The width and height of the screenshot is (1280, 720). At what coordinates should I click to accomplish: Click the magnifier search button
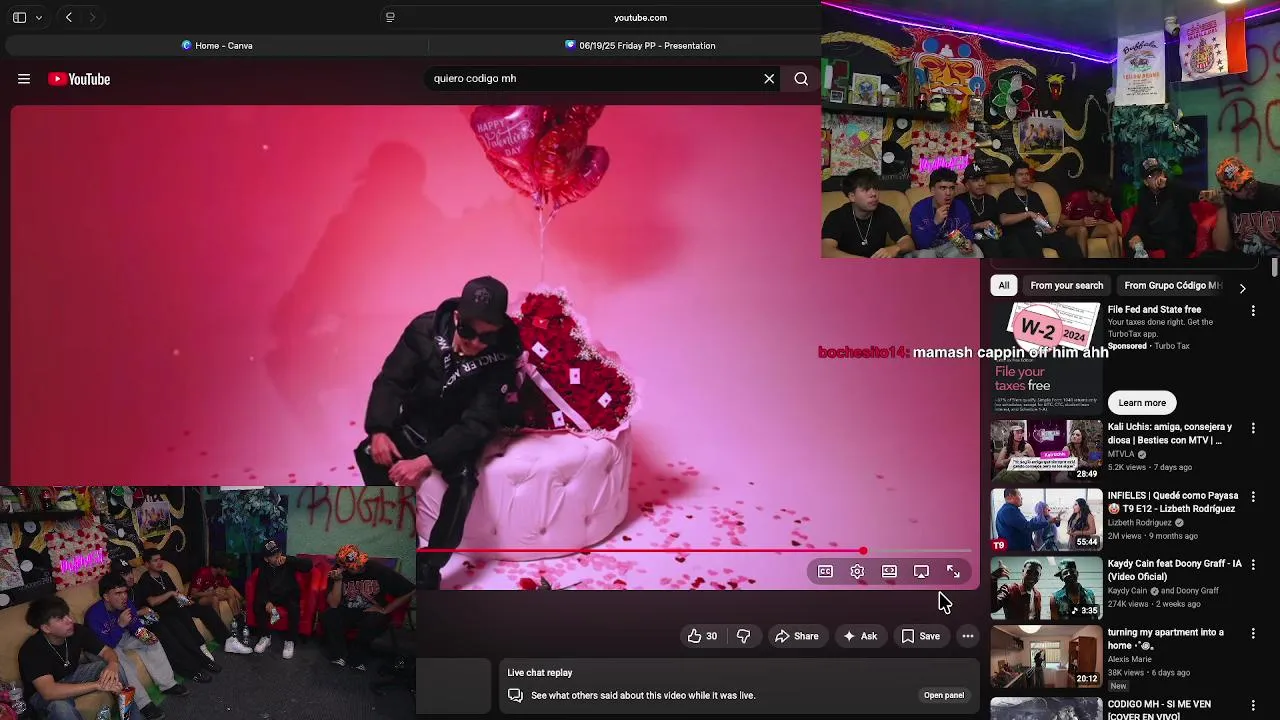[801, 78]
